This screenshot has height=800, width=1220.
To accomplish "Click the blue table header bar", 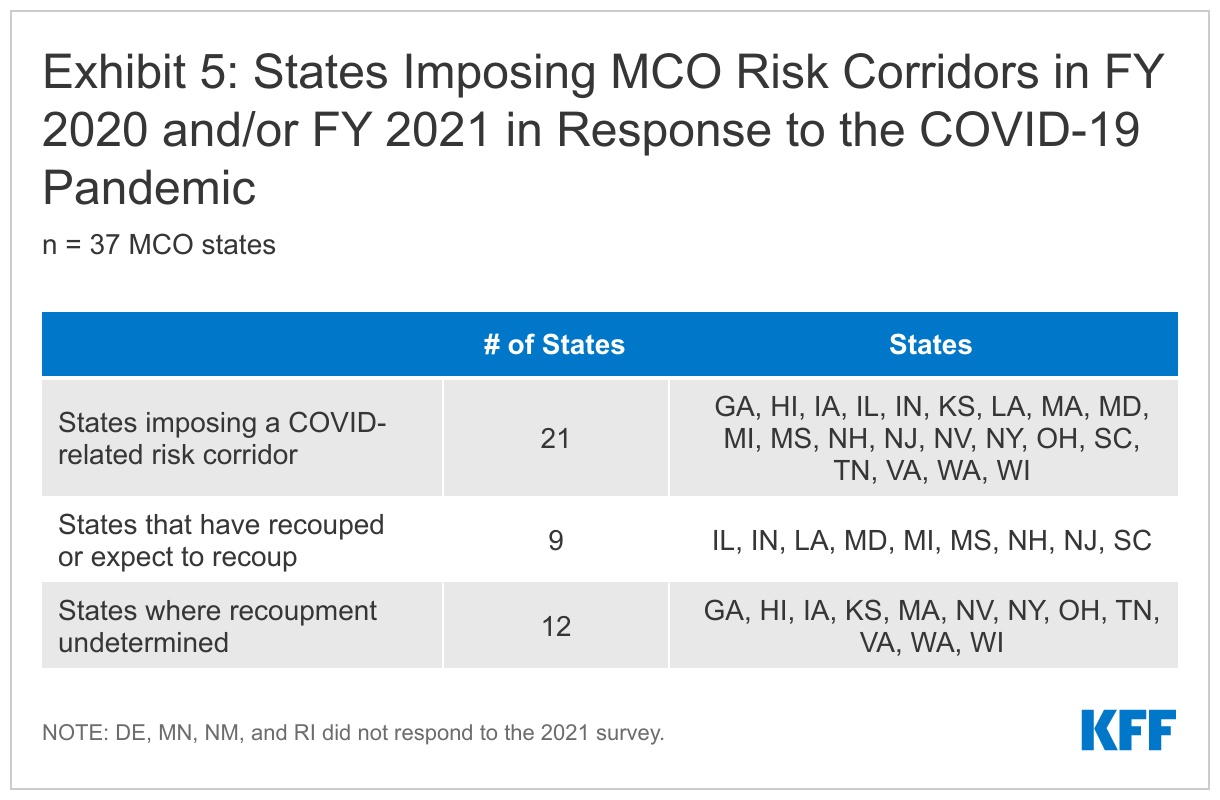I will pos(610,344).
